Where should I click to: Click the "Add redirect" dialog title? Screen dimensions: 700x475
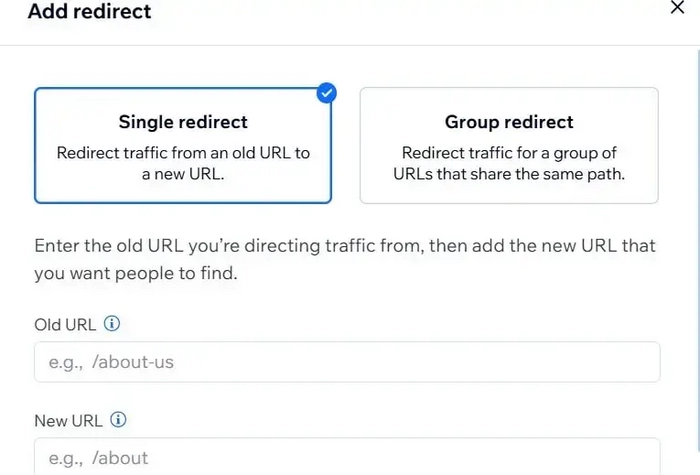pyautogui.click(x=90, y=12)
